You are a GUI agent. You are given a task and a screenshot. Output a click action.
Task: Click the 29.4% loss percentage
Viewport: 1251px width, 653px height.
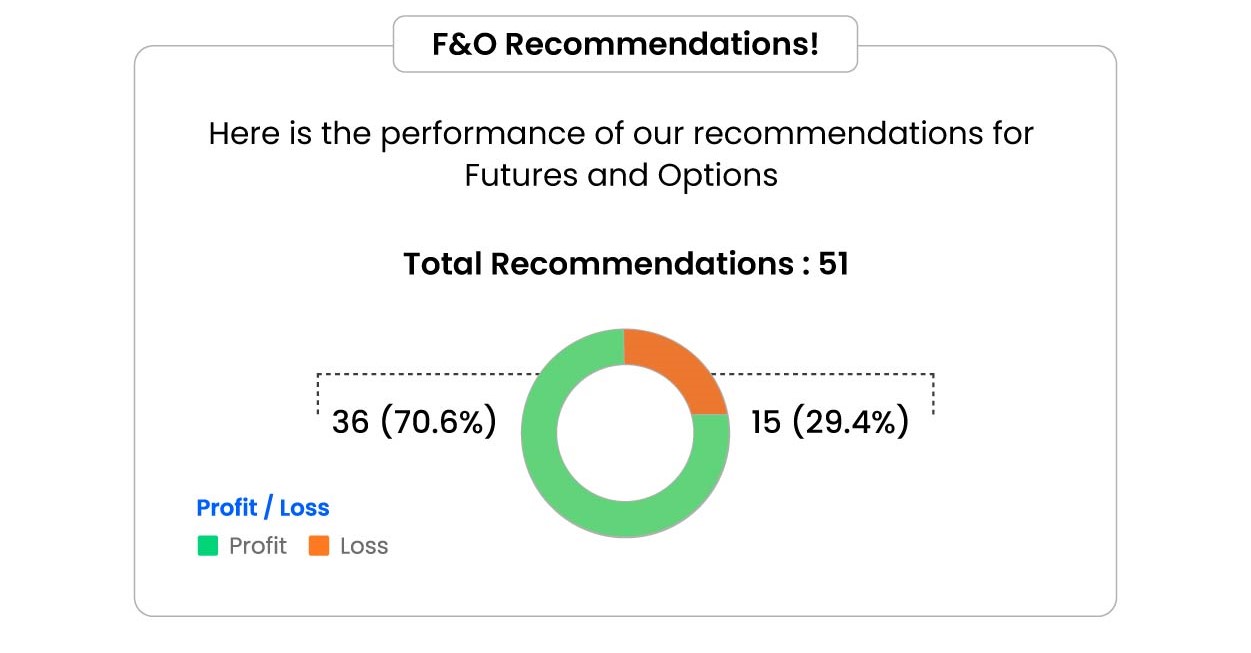point(850,422)
